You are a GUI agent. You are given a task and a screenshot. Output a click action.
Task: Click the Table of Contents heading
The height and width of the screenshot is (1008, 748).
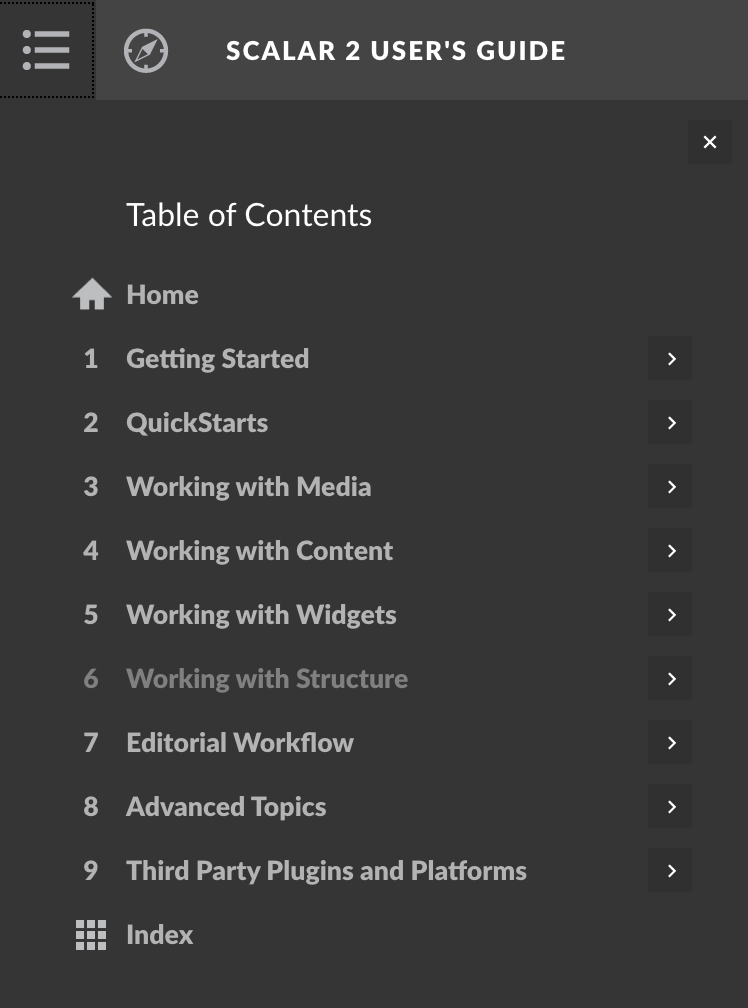click(x=249, y=214)
